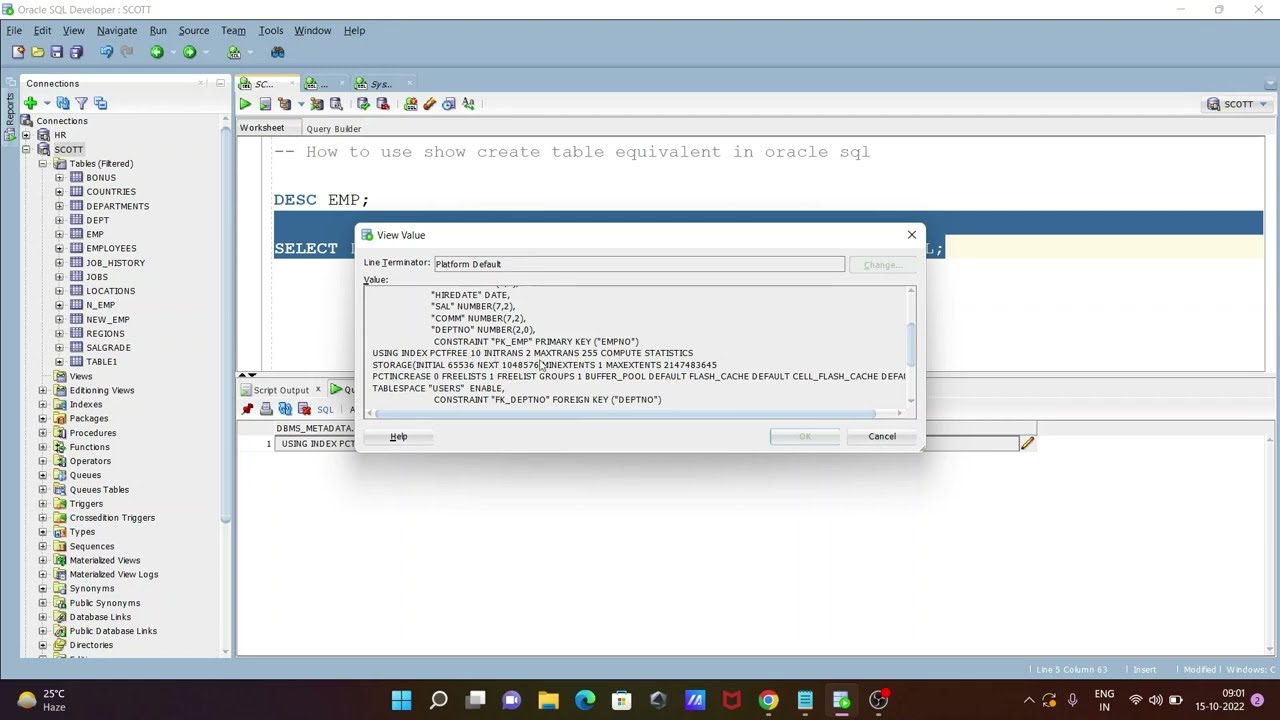Open the new connection dropdown arrow
This screenshot has height=720, width=1280.
(x=46, y=103)
